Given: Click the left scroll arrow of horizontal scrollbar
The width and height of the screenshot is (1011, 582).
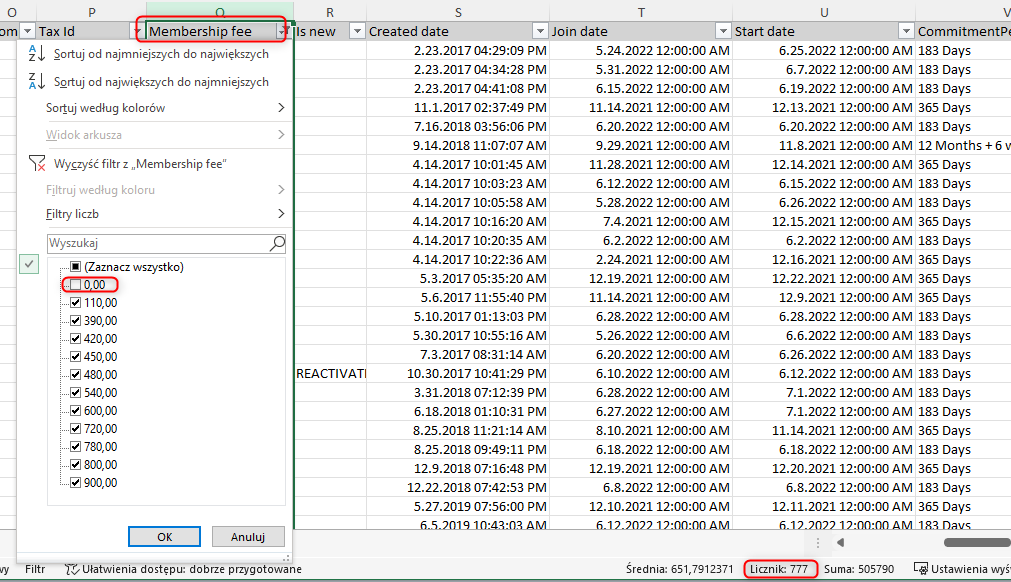Looking at the screenshot, I should (841, 542).
